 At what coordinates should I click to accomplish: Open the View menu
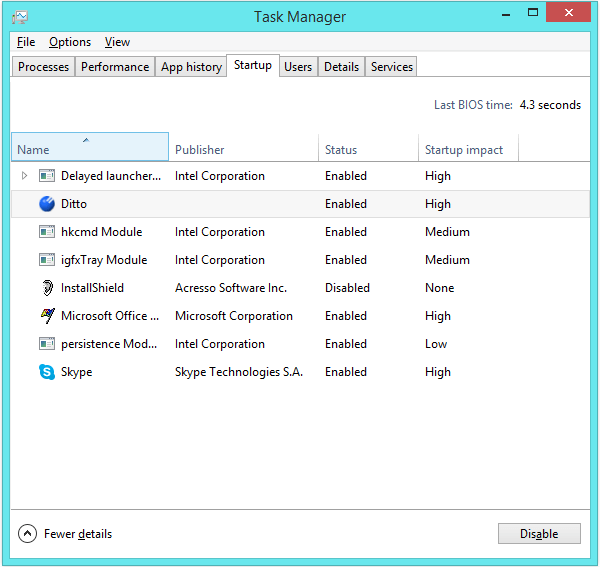tap(117, 42)
